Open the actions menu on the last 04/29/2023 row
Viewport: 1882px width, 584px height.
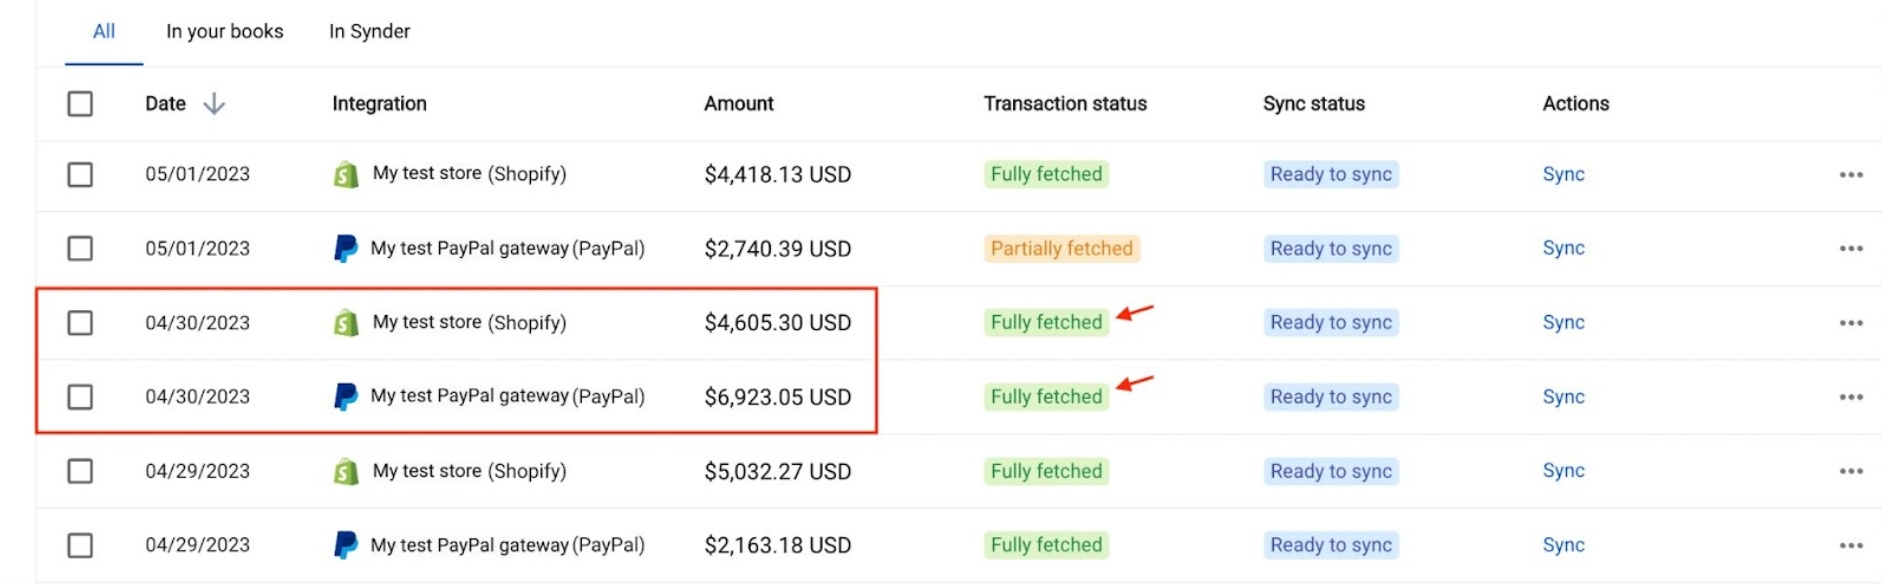[1849, 544]
